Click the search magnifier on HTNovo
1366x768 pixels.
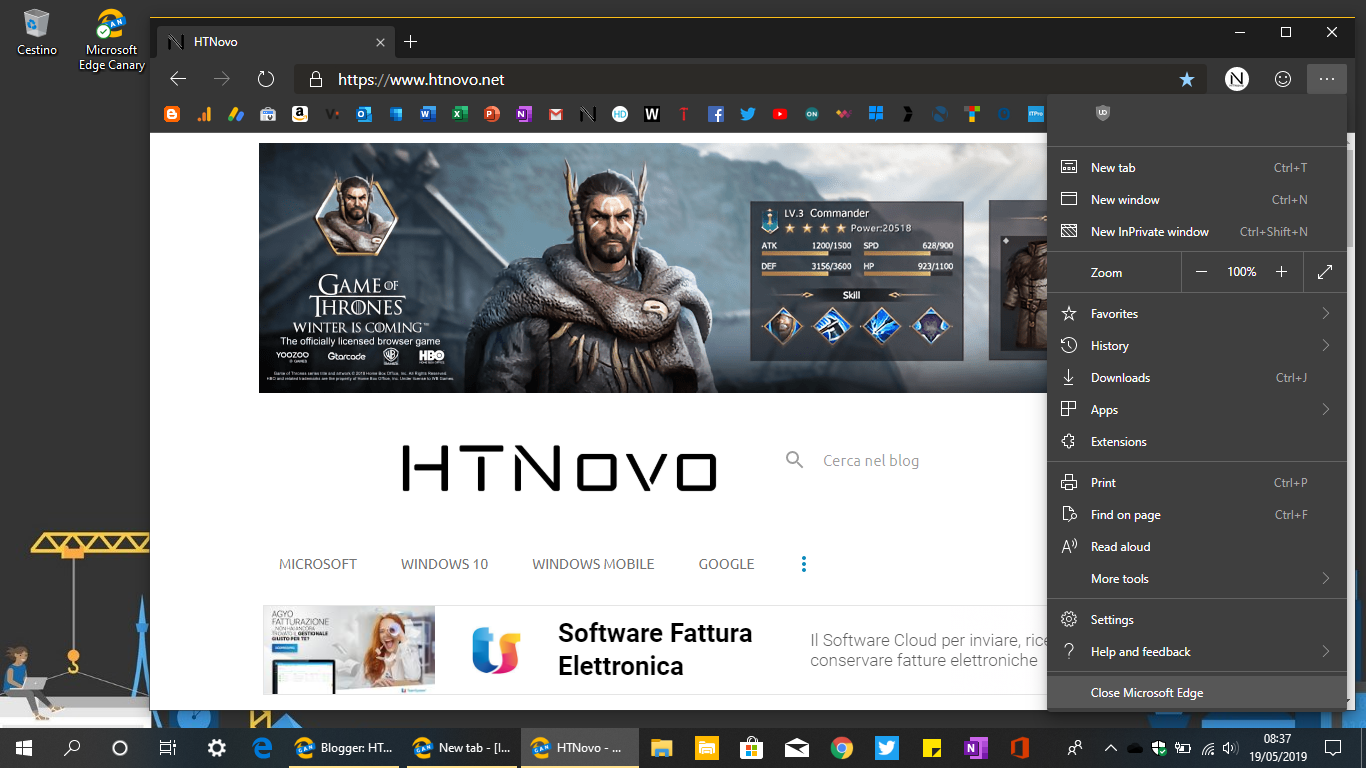[x=794, y=460]
